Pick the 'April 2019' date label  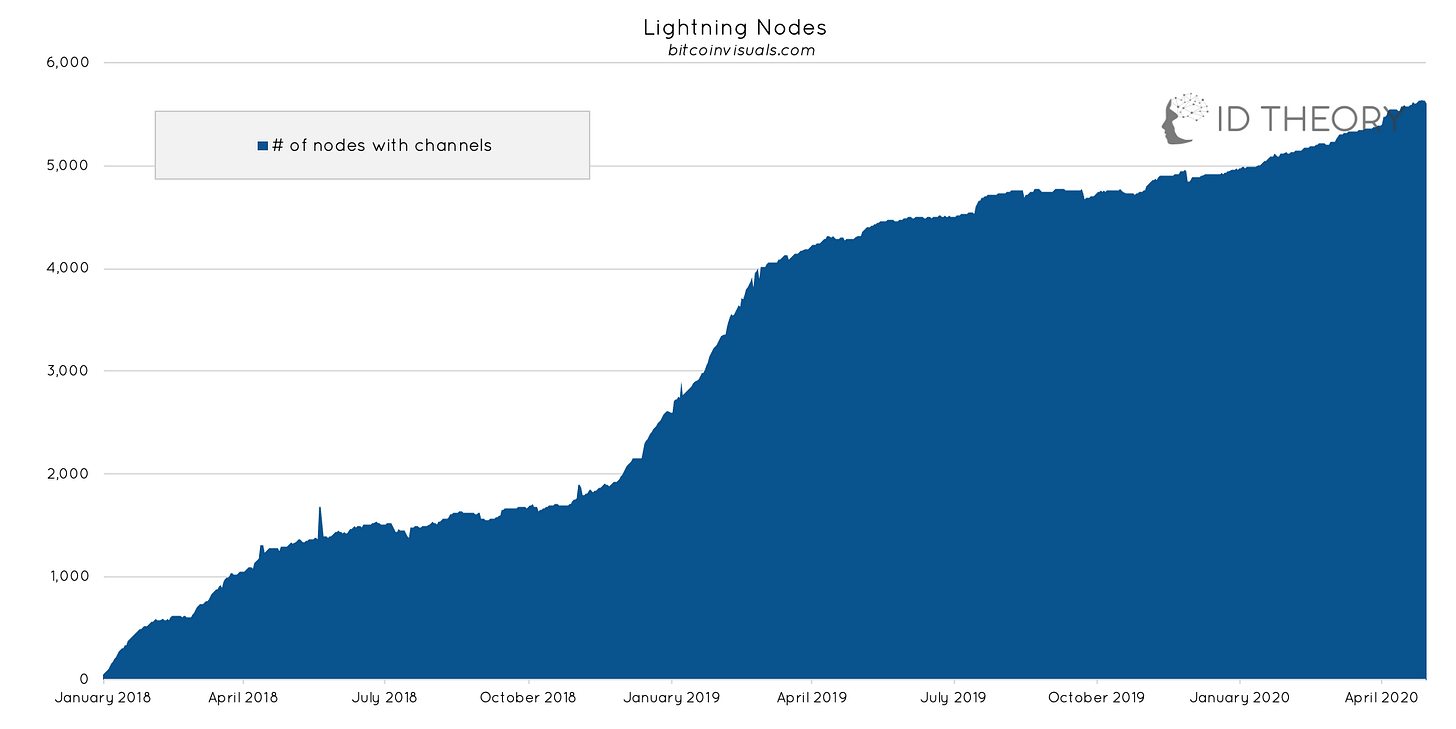[x=812, y=697]
